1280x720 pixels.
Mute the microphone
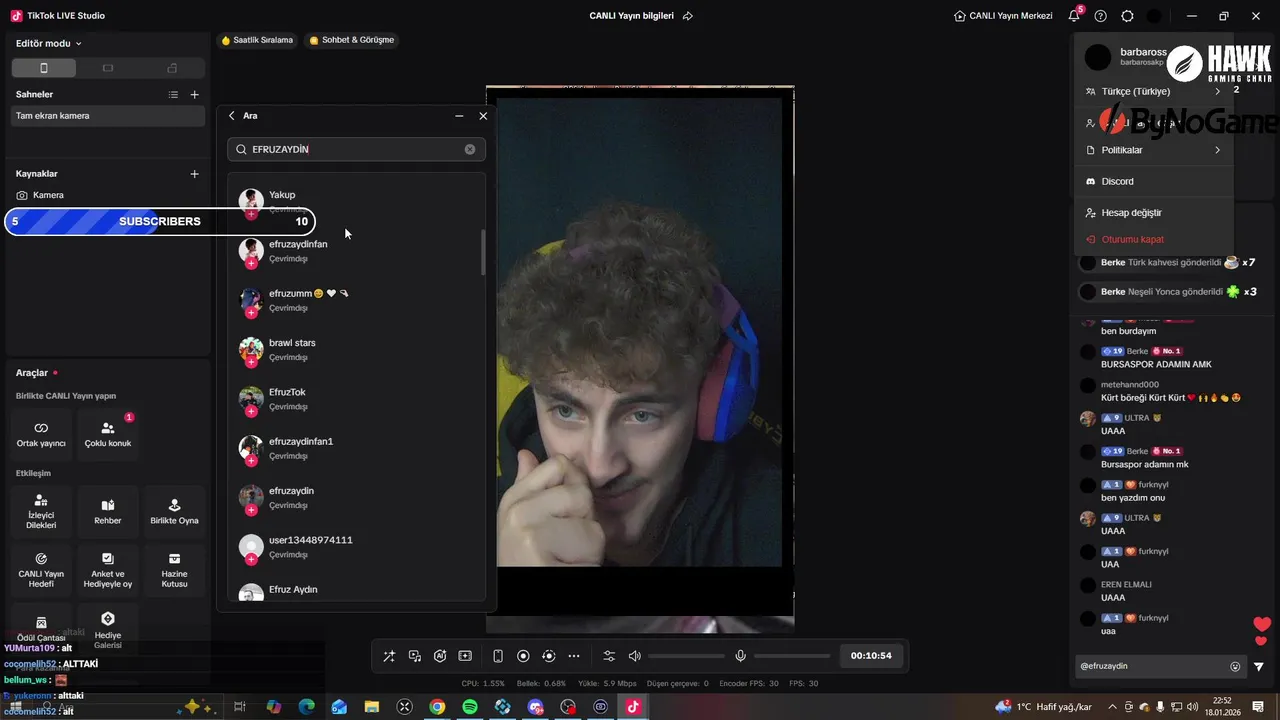[740, 656]
